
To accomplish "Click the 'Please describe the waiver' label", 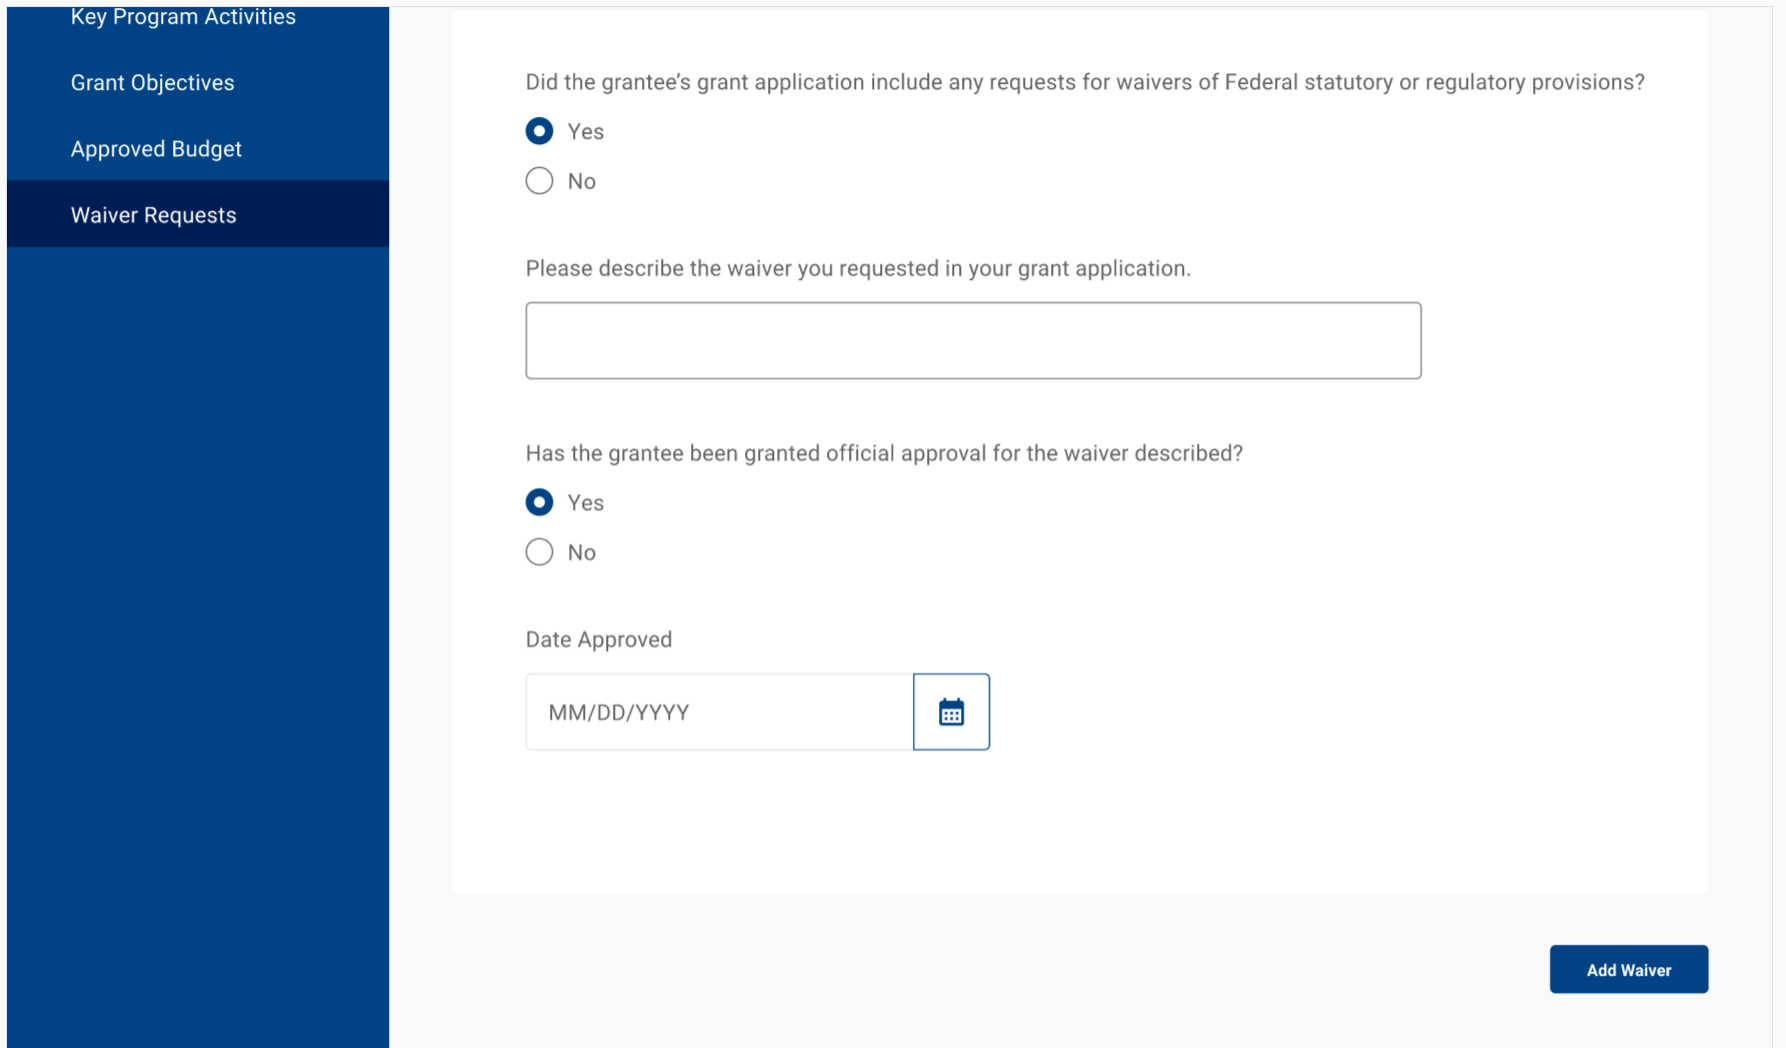I will click(858, 268).
